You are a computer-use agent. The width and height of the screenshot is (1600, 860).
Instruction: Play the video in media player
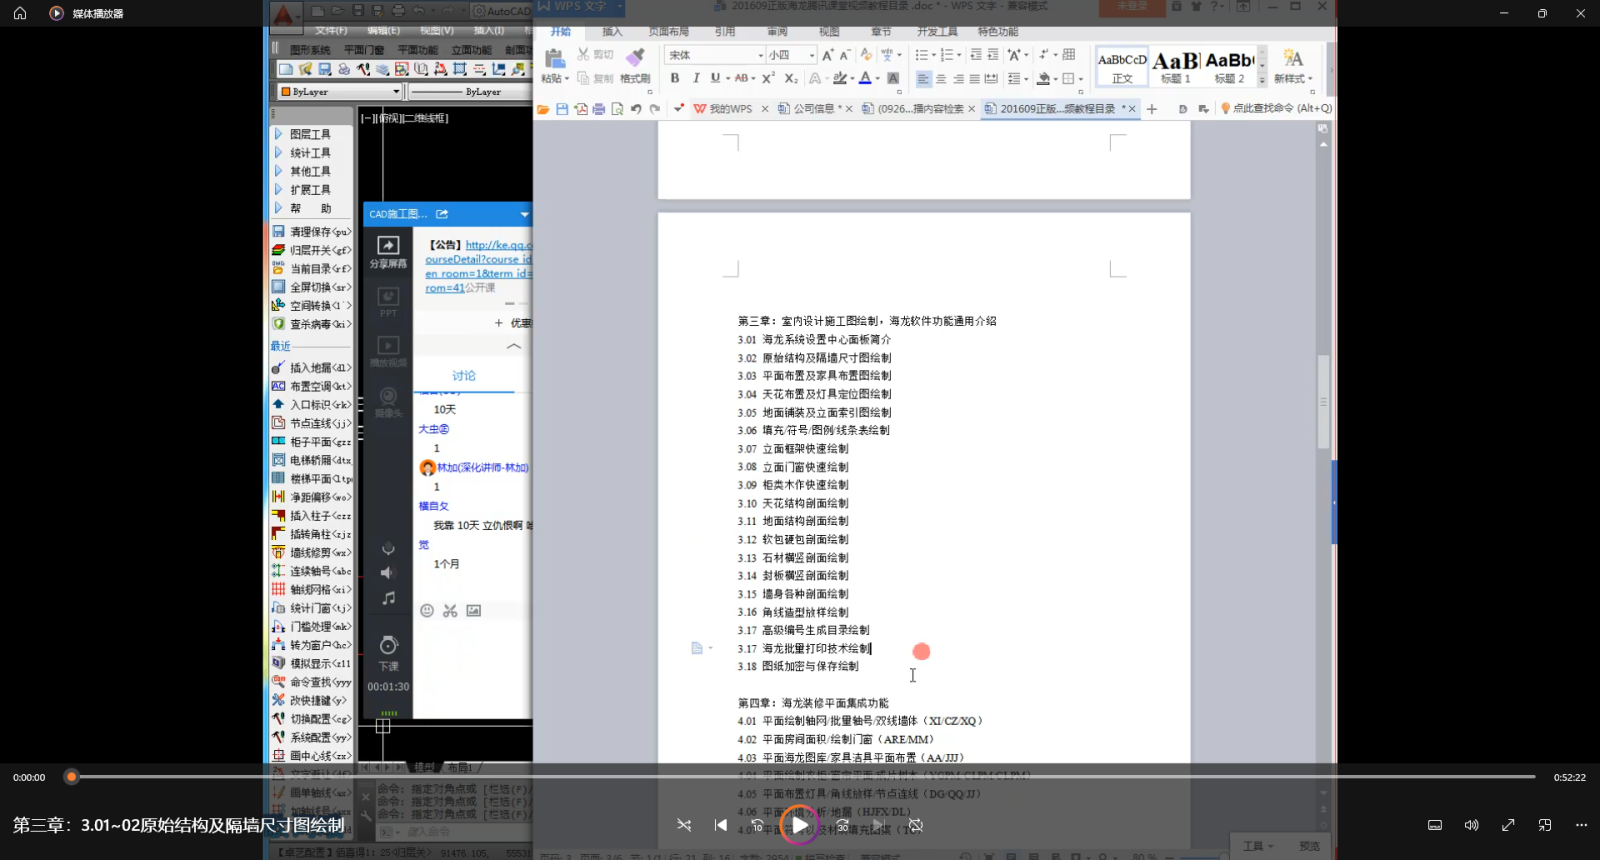coord(798,825)
